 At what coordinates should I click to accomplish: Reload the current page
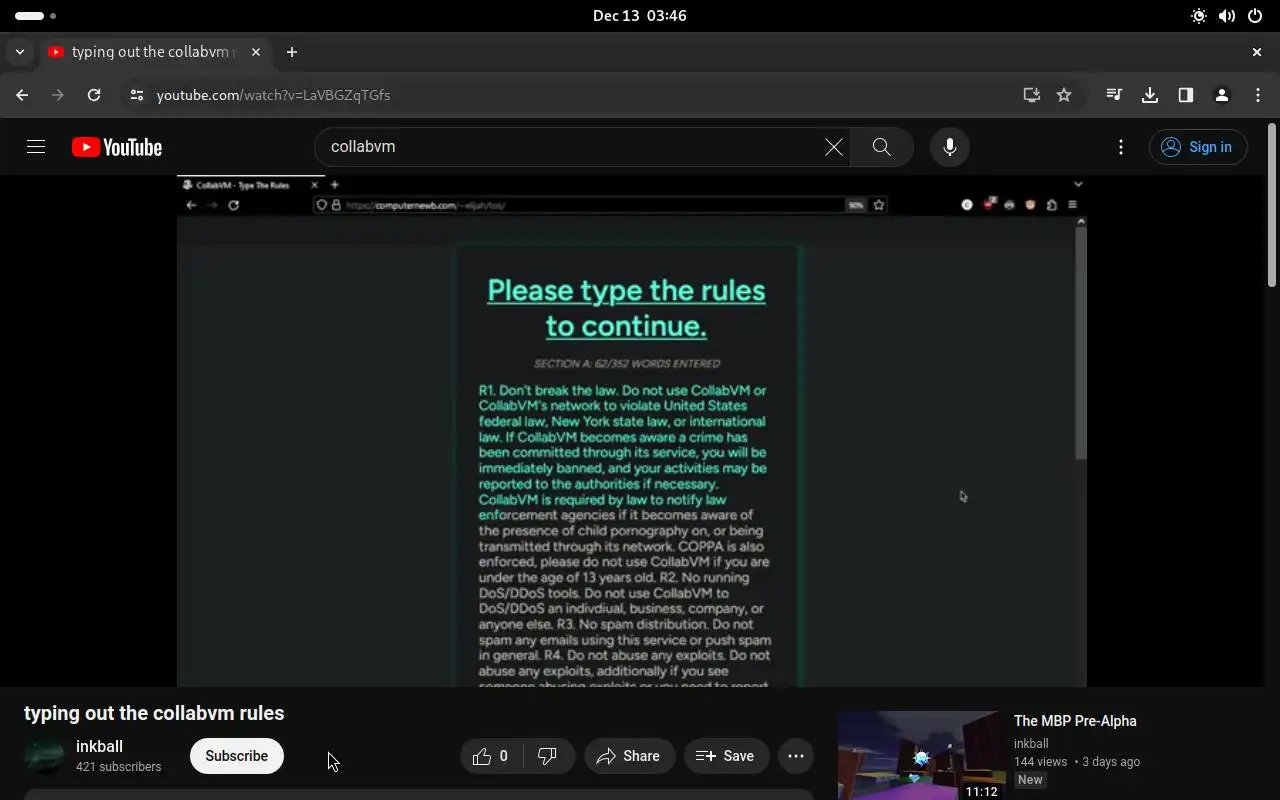click(x=94, y=95)
